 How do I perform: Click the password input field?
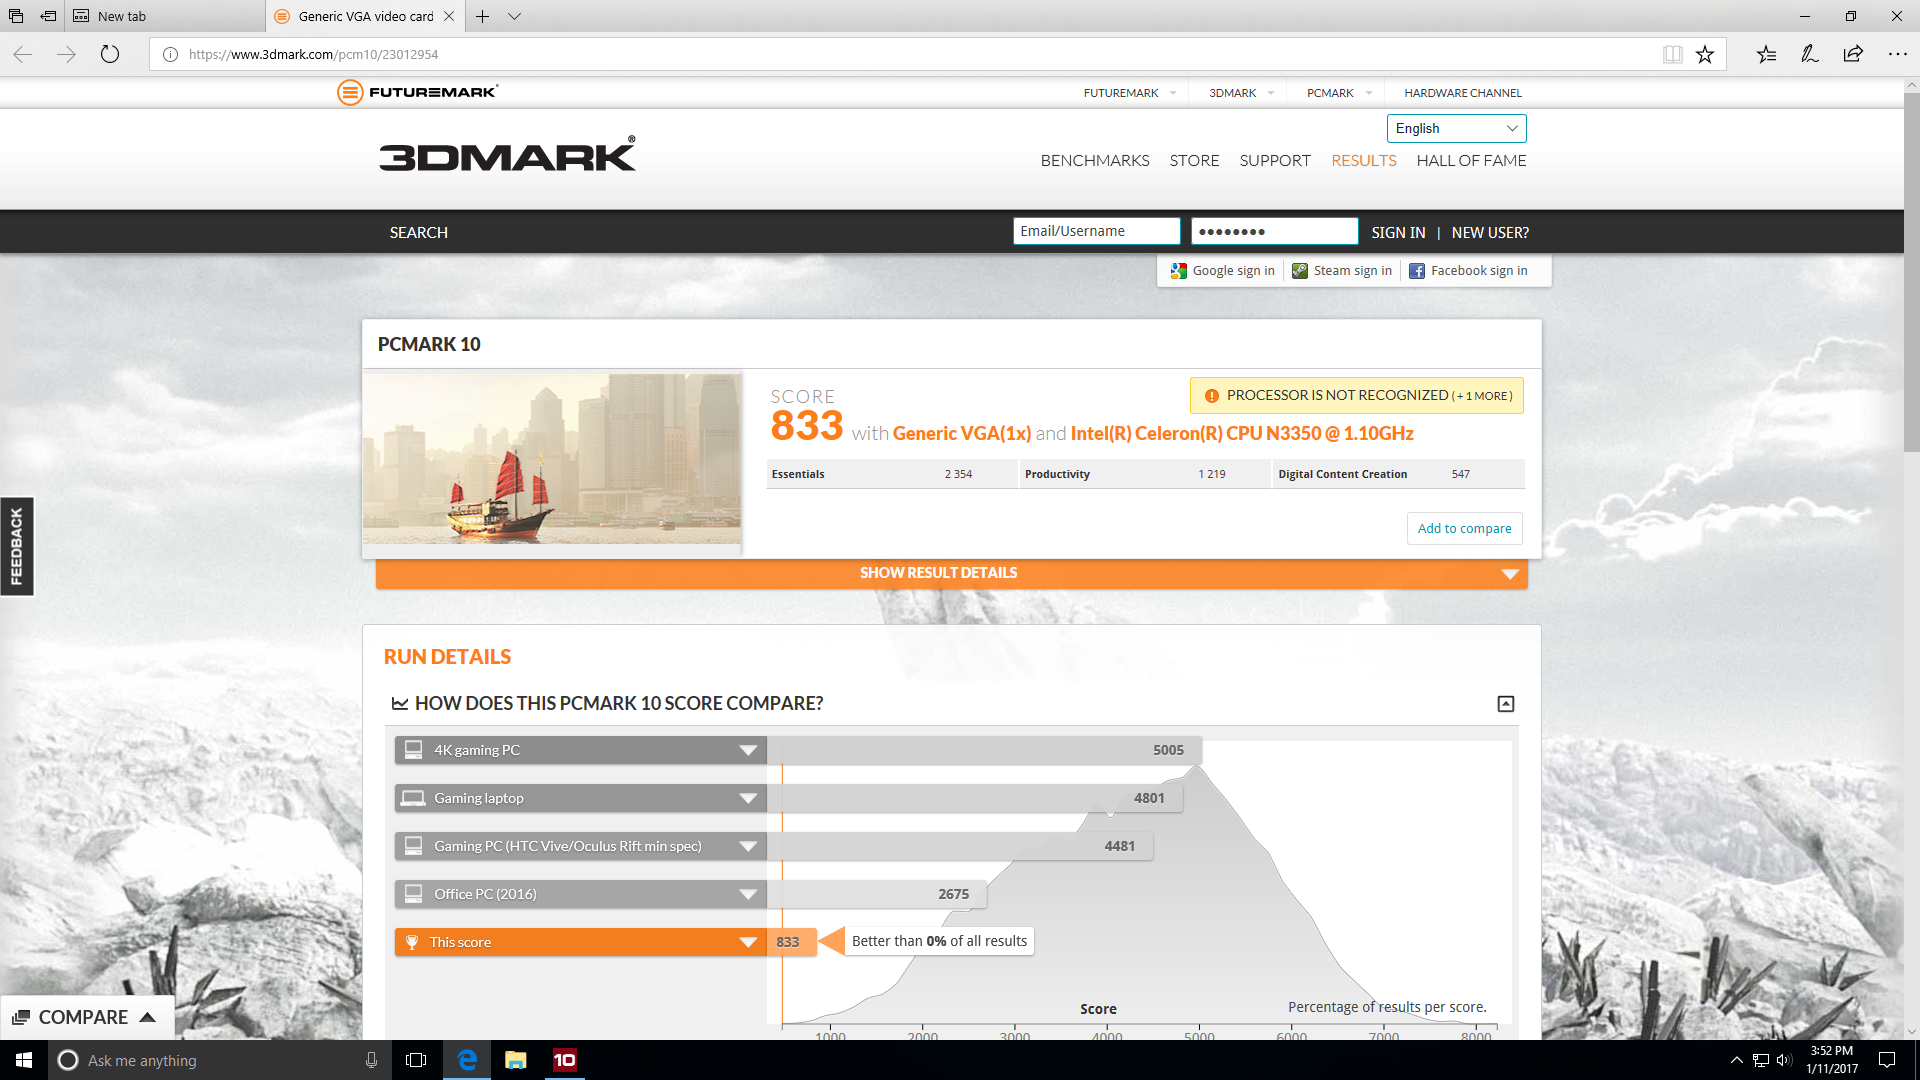pos(1274,231)
